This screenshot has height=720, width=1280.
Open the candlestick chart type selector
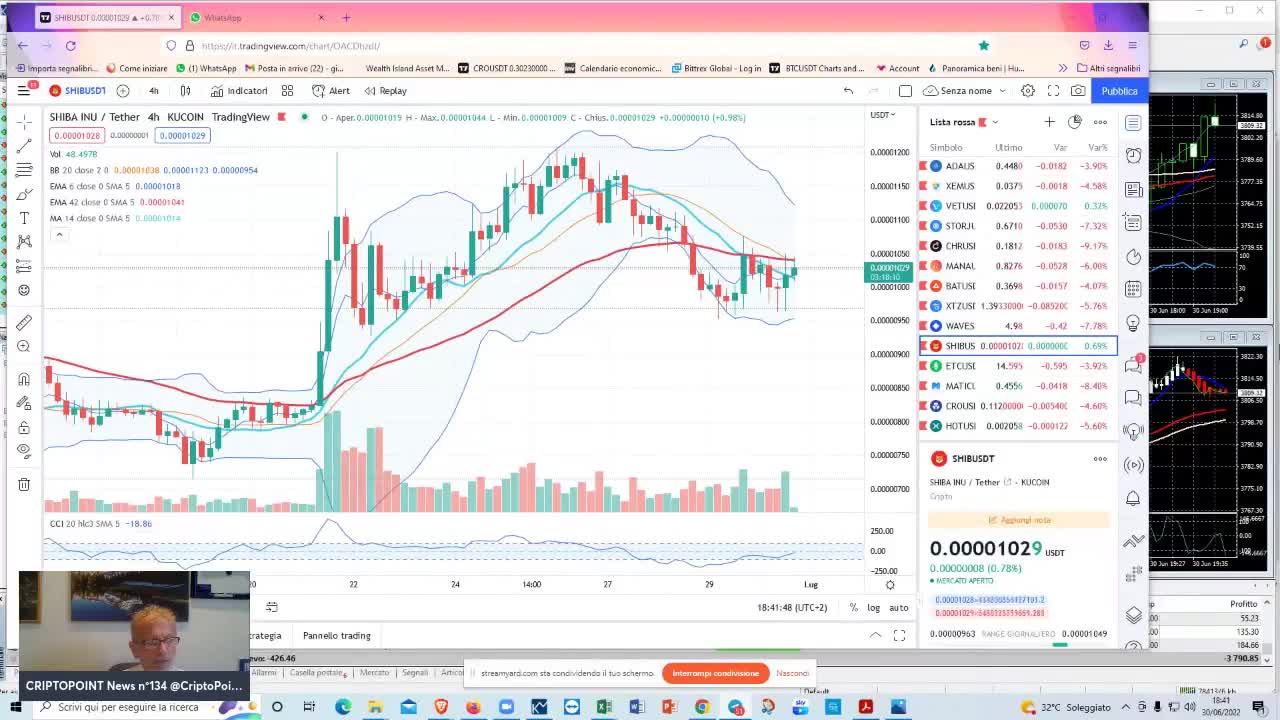tap(185, 91)
